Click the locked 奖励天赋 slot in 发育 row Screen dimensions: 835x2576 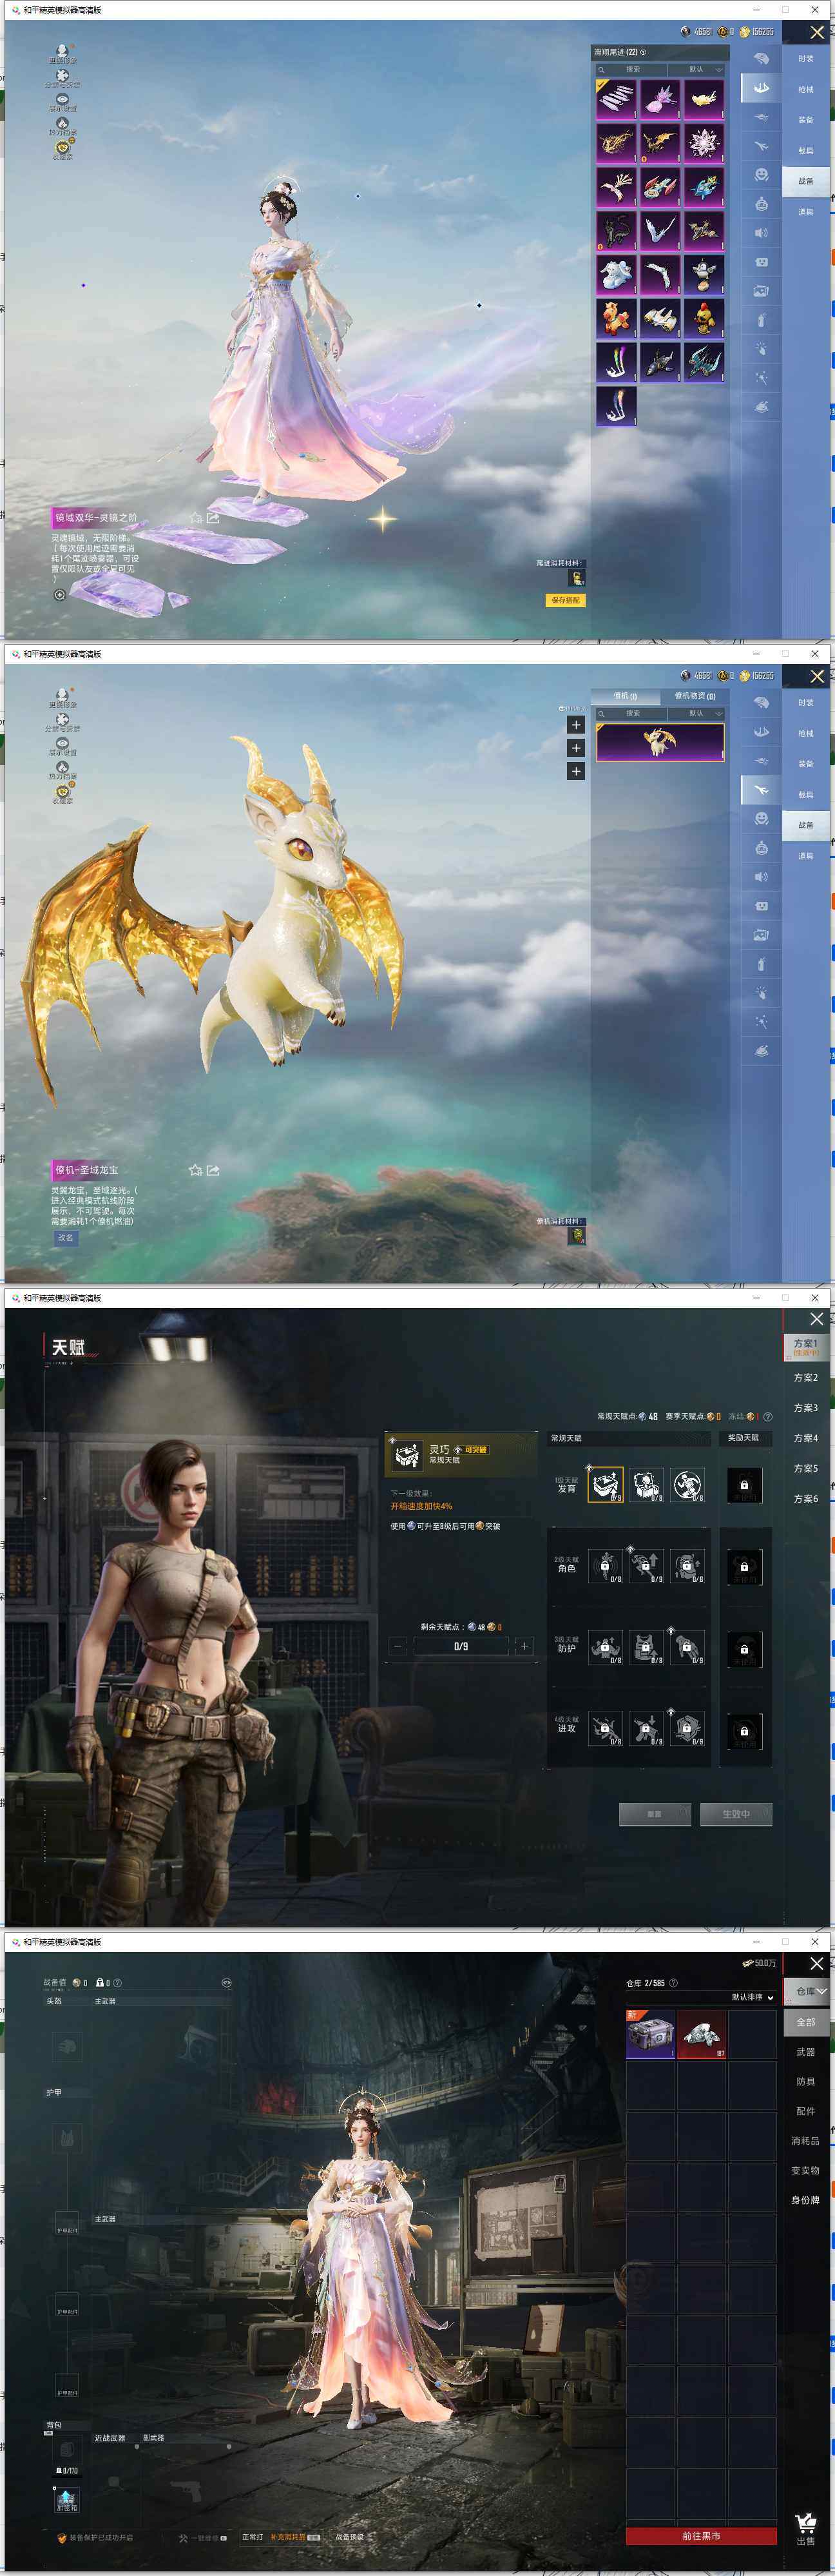tap(744, 1485)
